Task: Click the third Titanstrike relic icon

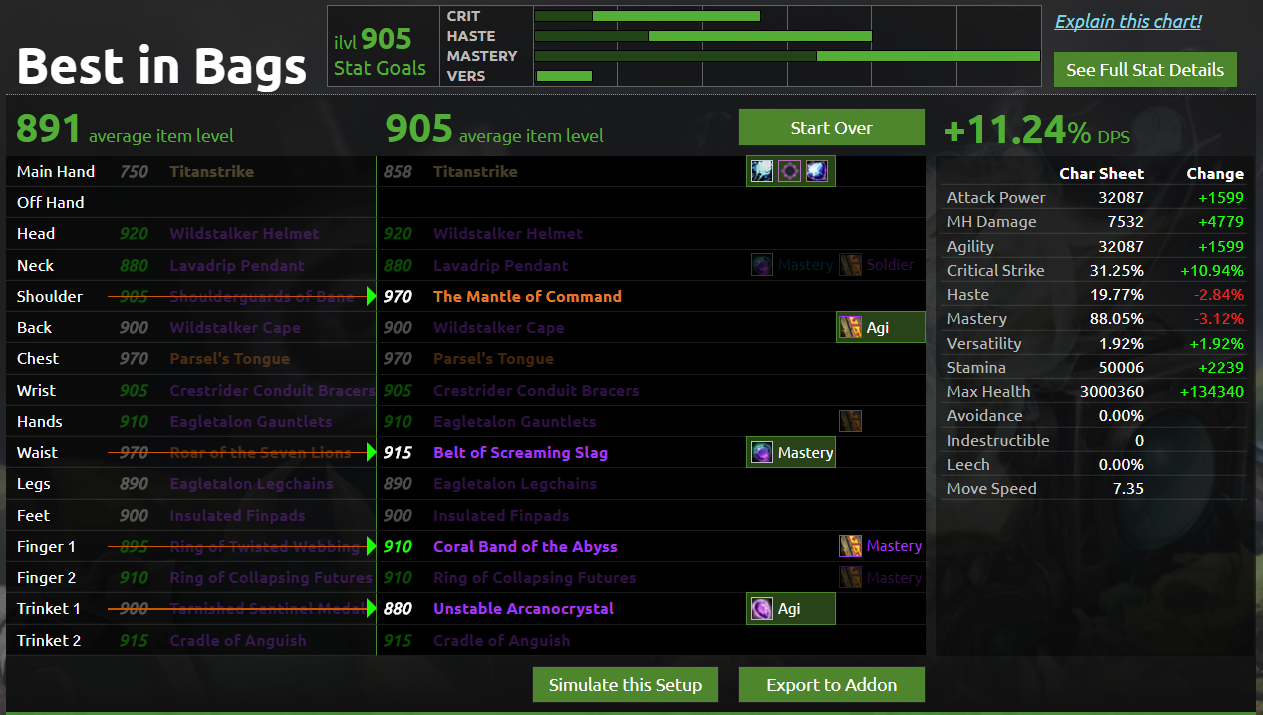Action: (818, 171)
